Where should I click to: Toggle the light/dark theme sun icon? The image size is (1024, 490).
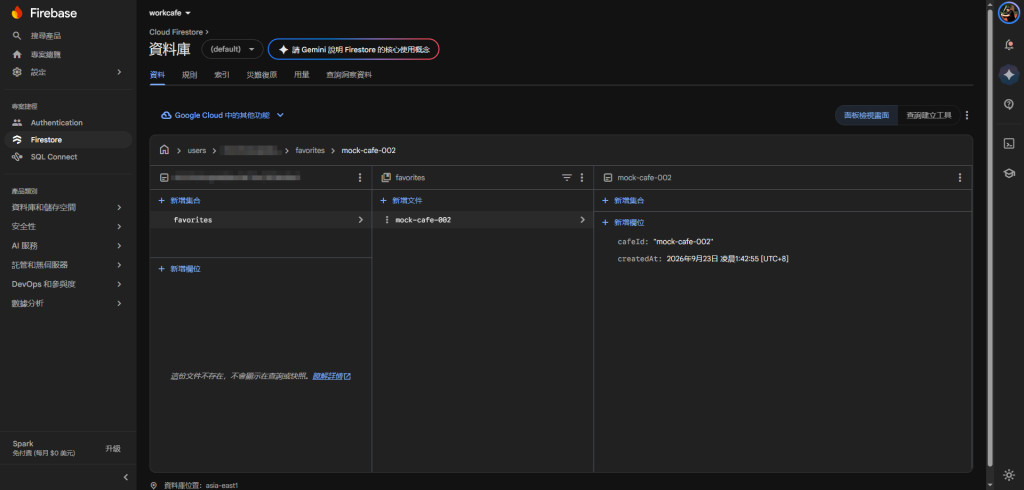[1008, 475]
